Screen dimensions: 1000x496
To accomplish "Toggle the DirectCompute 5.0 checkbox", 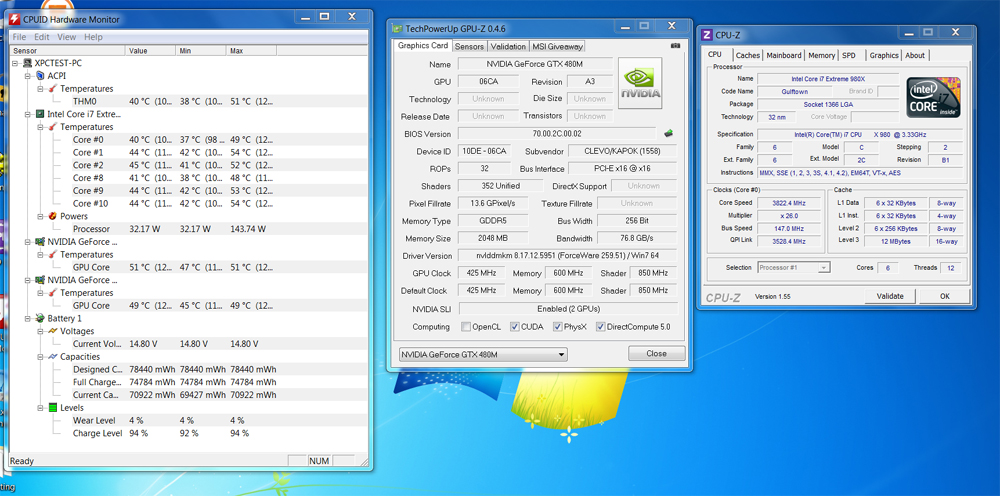I will pos(600,327).
